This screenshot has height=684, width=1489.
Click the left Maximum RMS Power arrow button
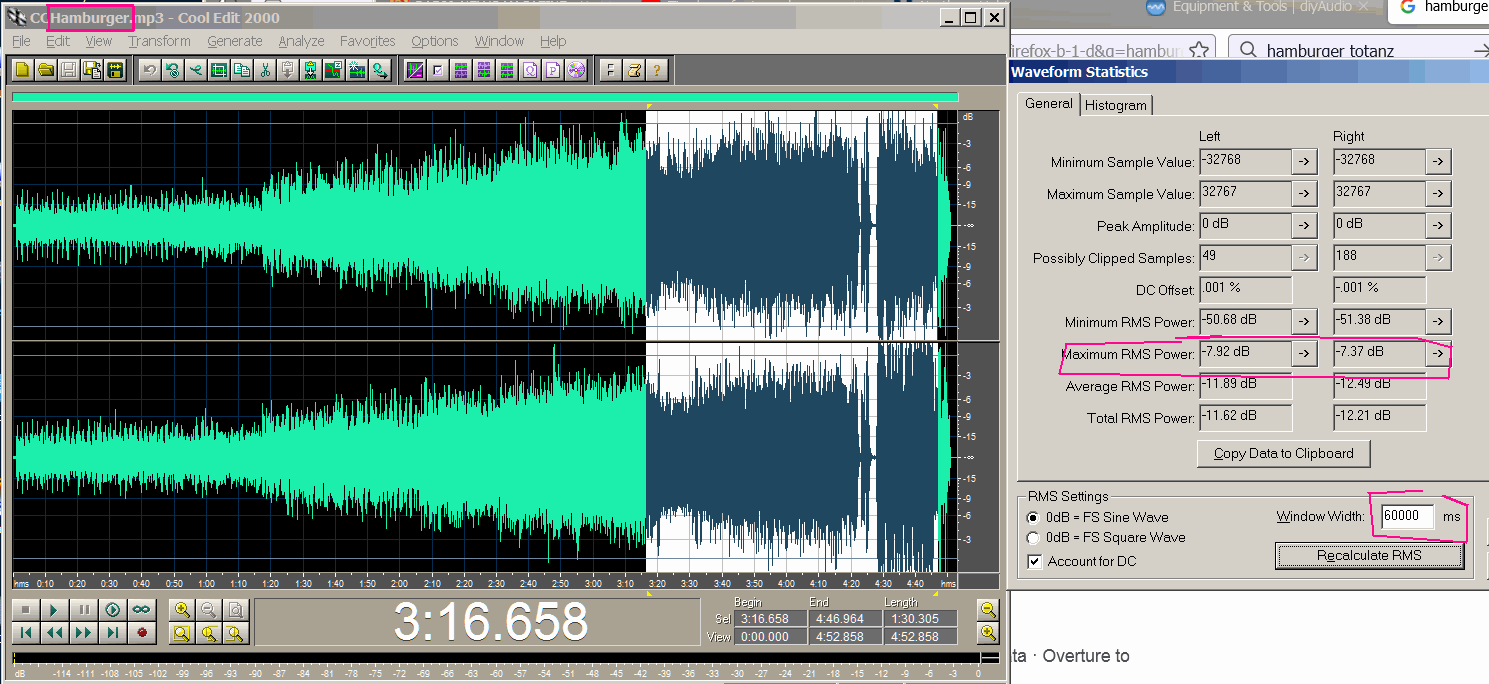[x=1304, y=353]
